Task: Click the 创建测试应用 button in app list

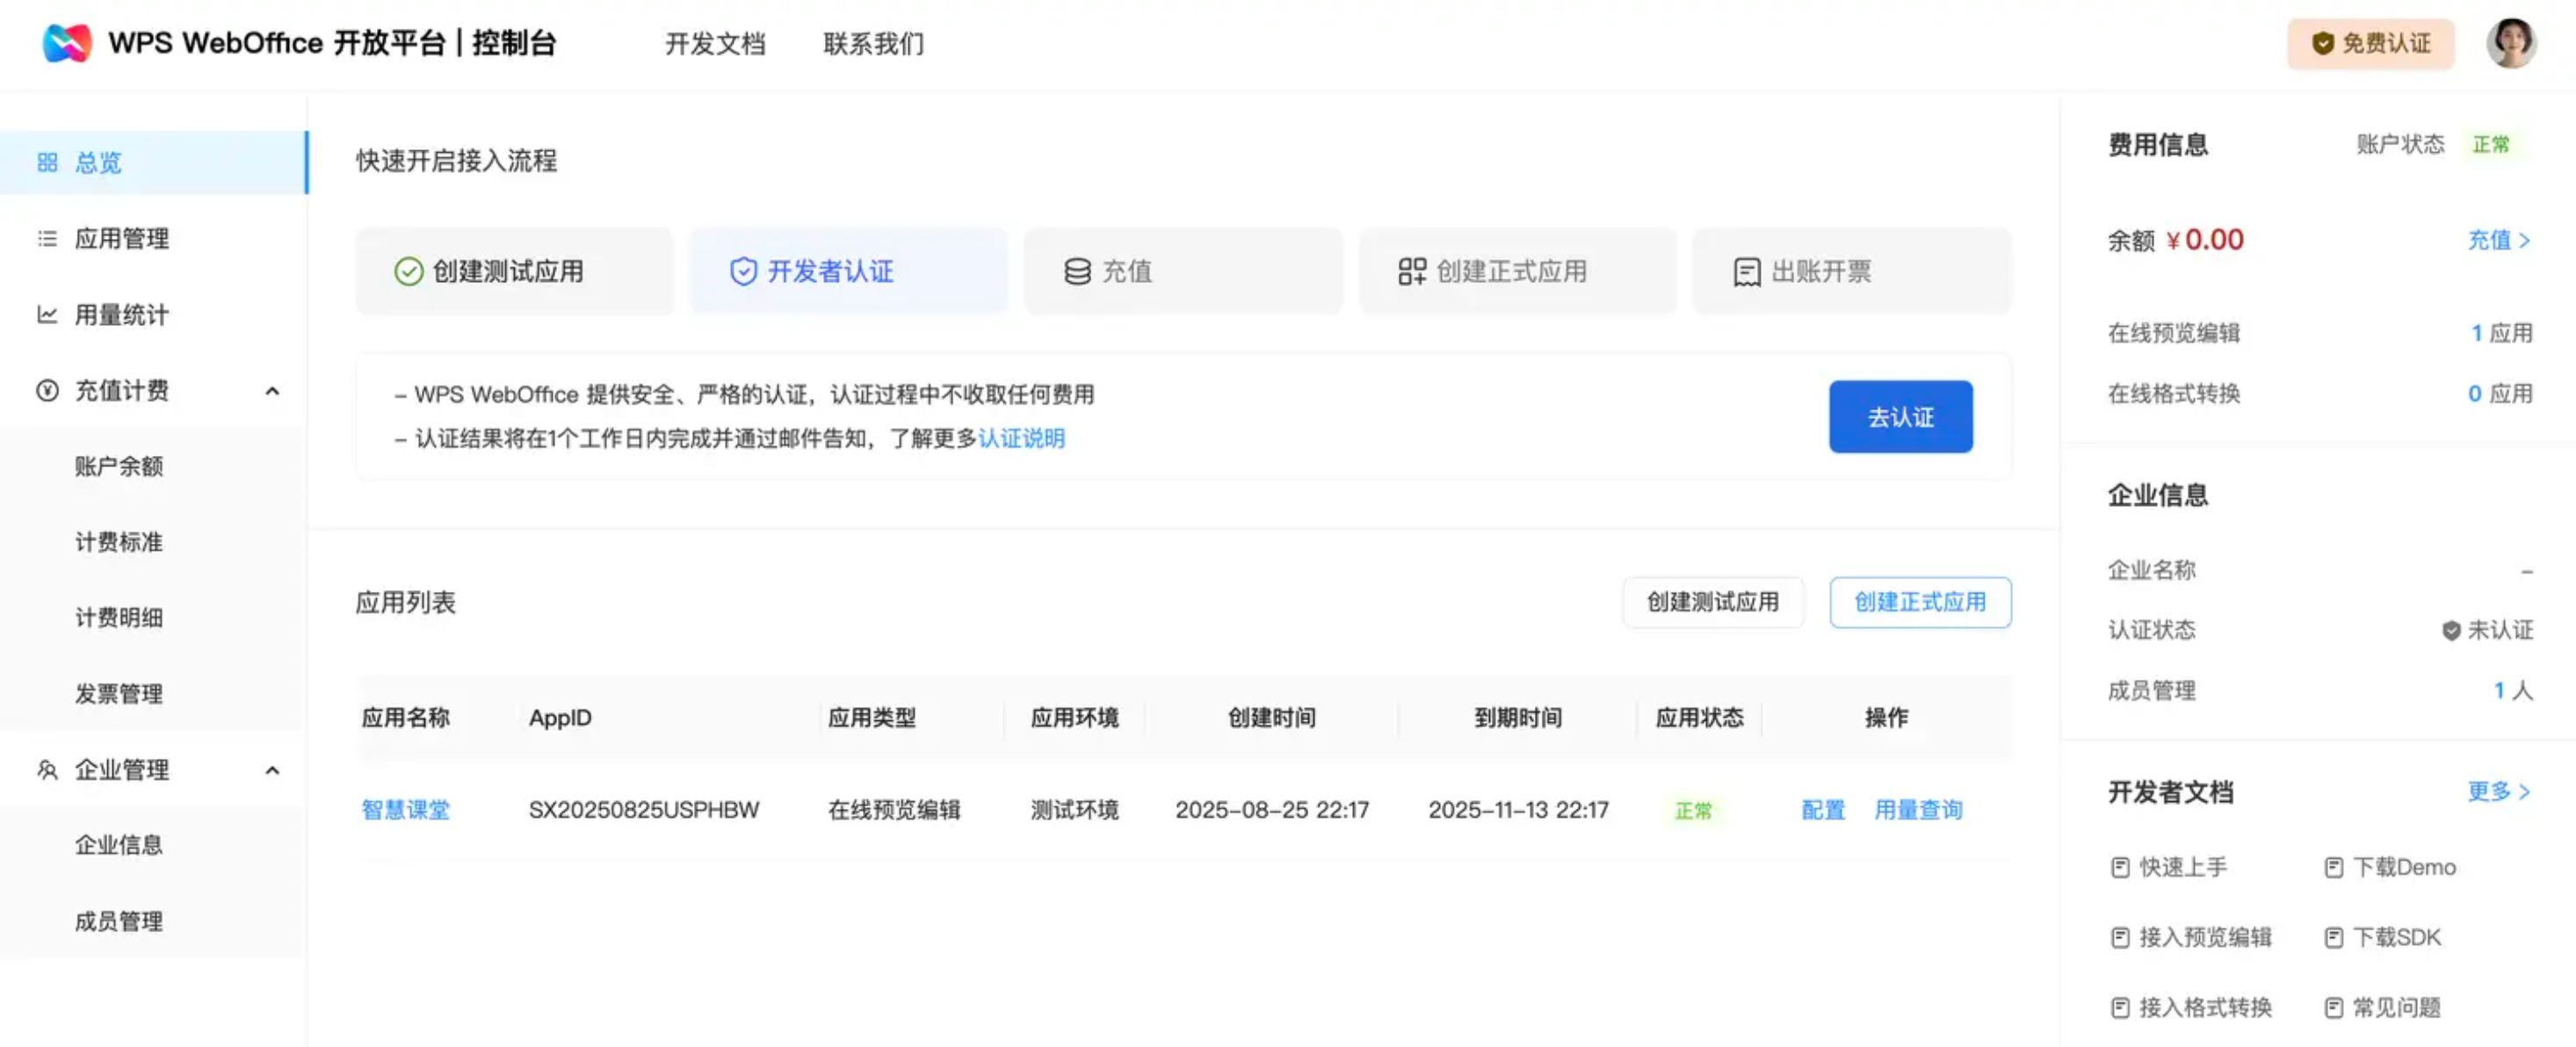Action: coord(1712,602)
